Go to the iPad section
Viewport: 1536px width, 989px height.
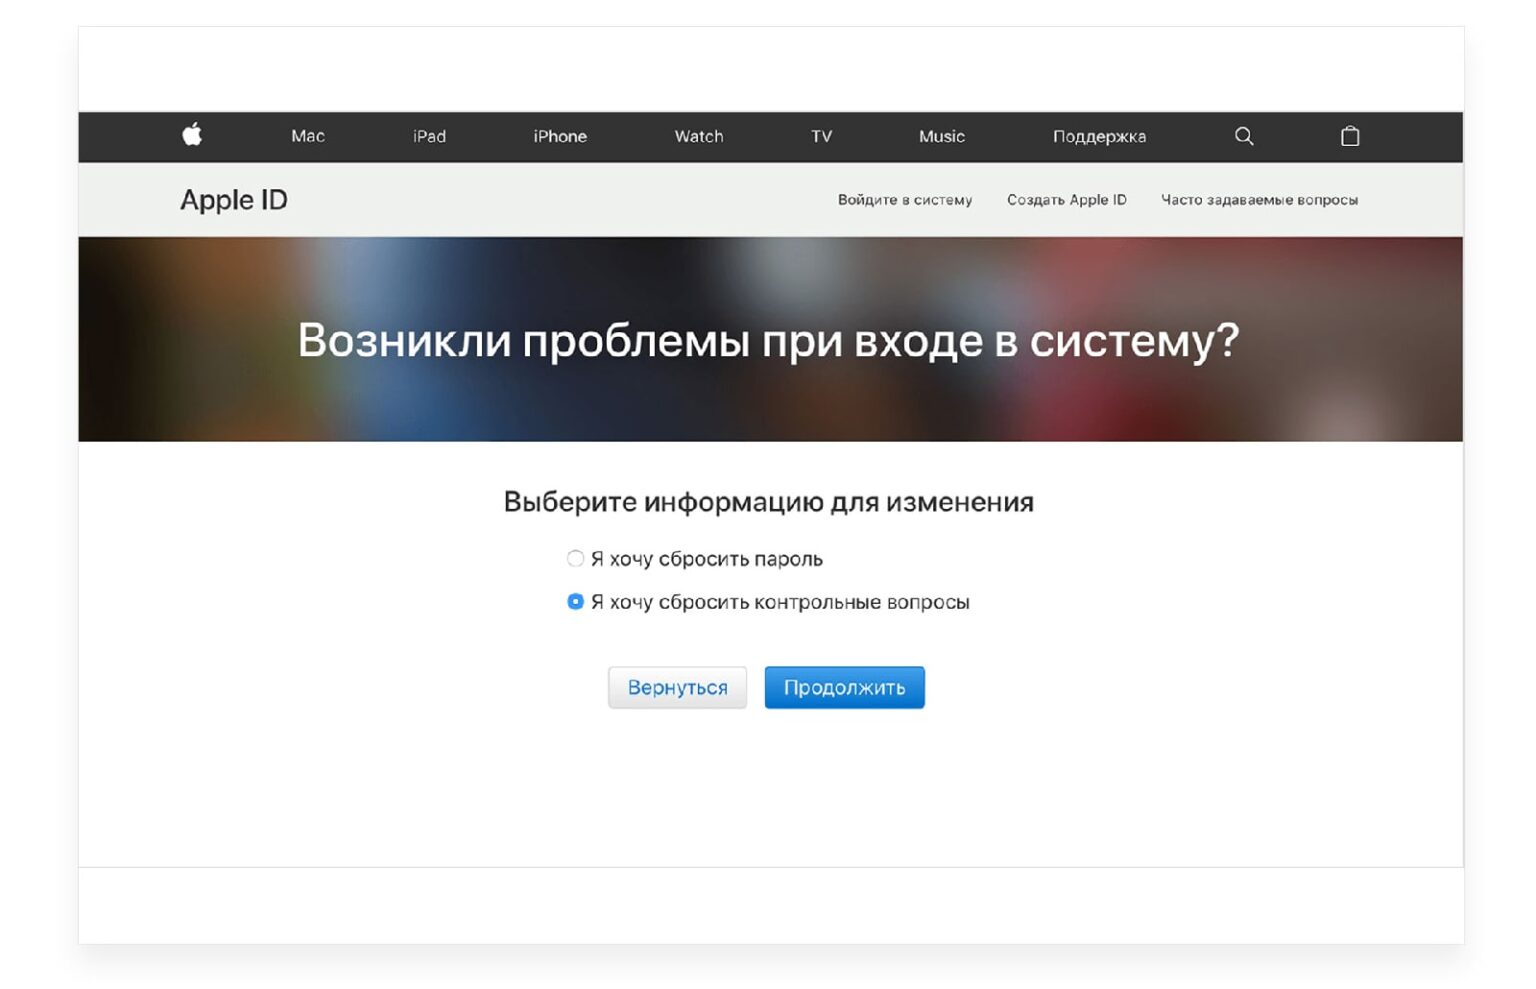coord(429,136)
